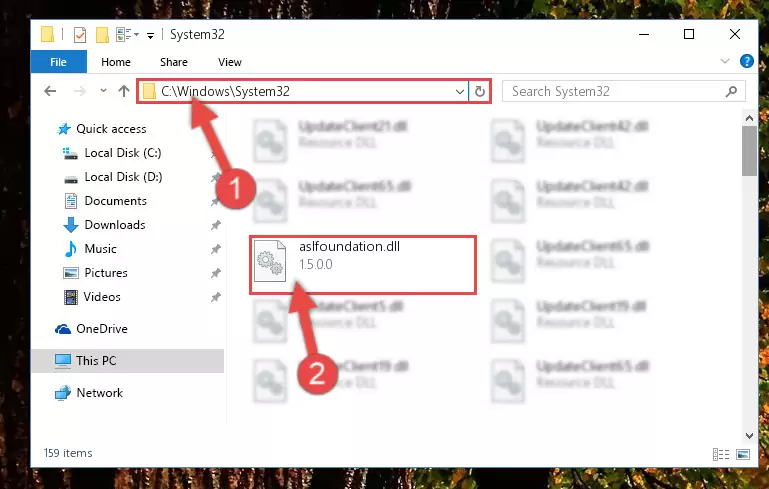Click the scroll up arrow in file list
This screenshot has height=489, width=769.
pos(749,118)
